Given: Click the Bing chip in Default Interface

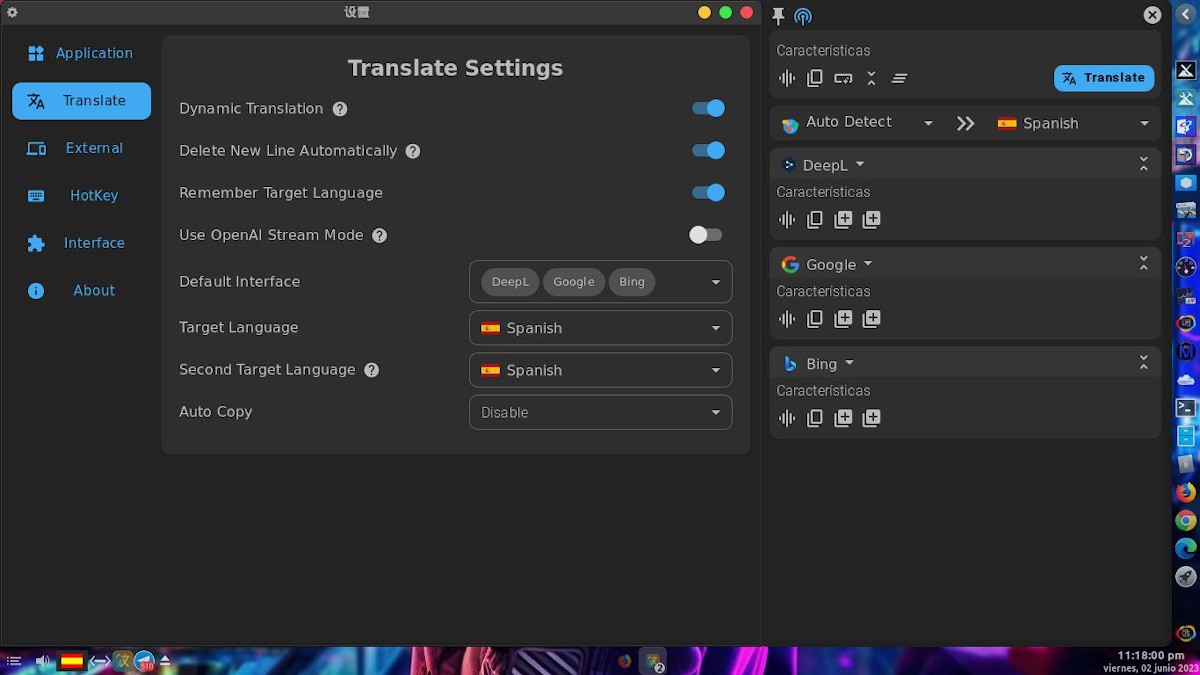Looking at the screenshot, I should point(632,282).
